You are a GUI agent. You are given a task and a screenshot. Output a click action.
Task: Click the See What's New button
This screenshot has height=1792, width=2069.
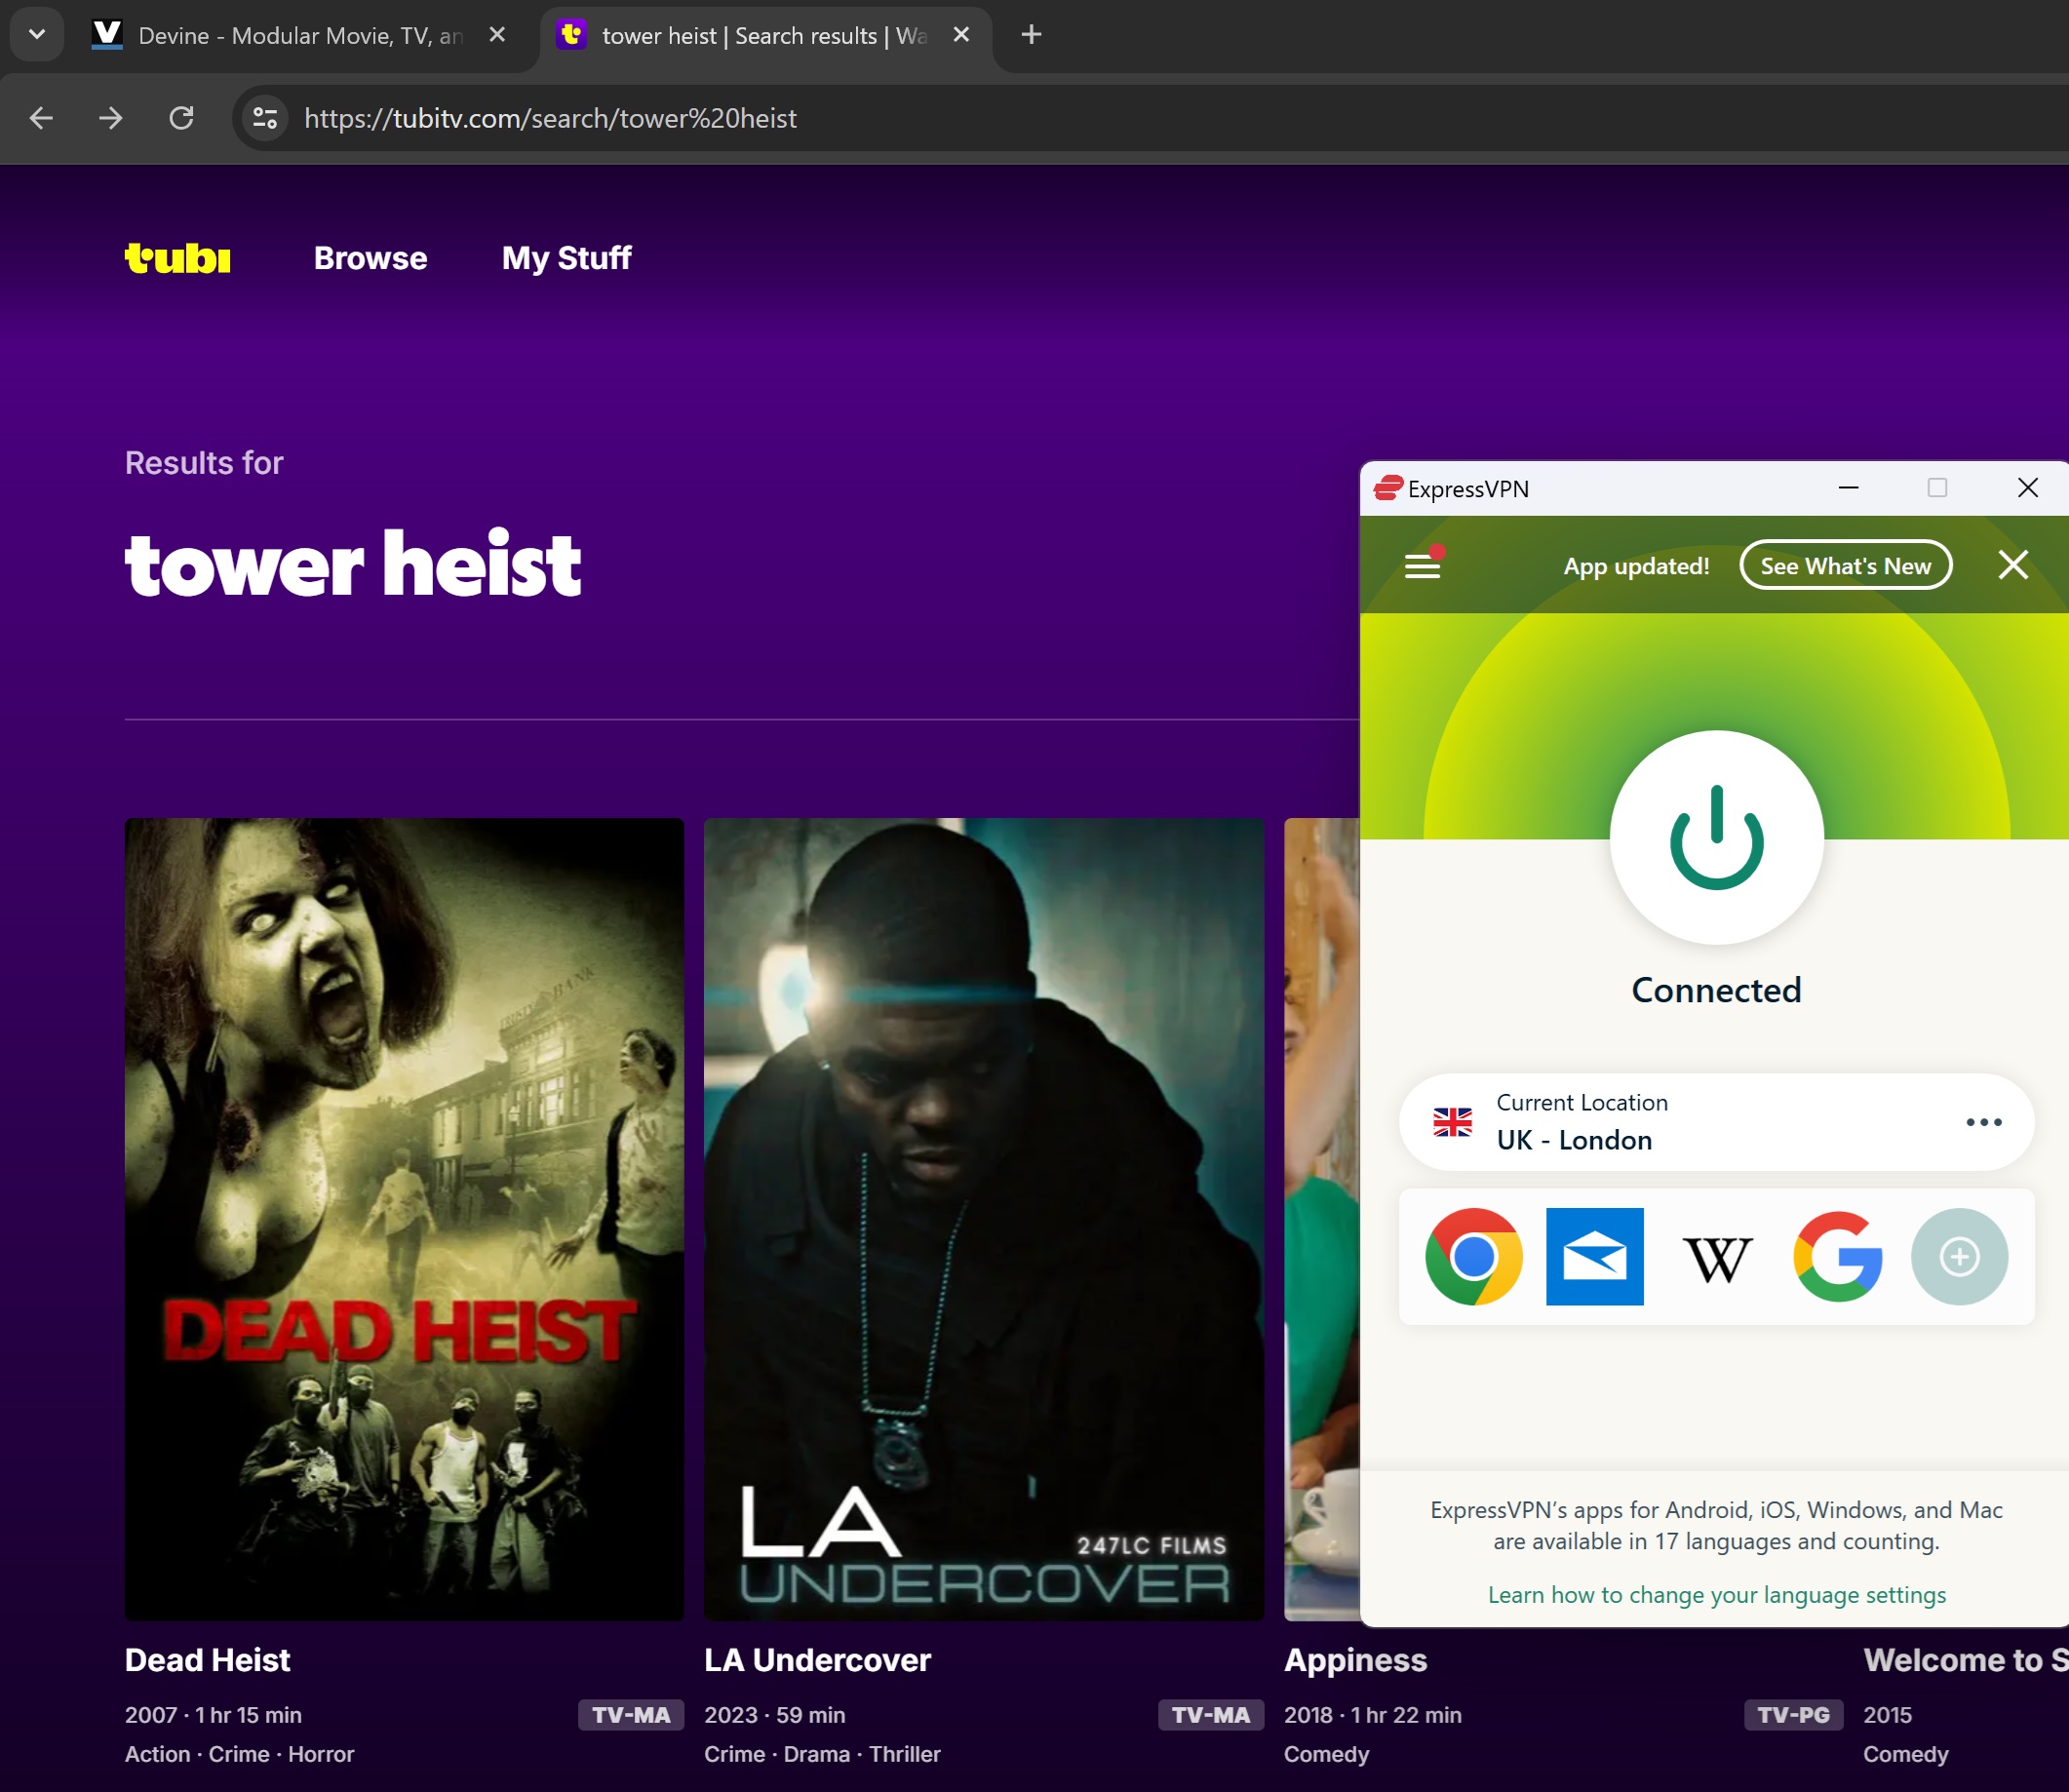[x=1845, y=566]
